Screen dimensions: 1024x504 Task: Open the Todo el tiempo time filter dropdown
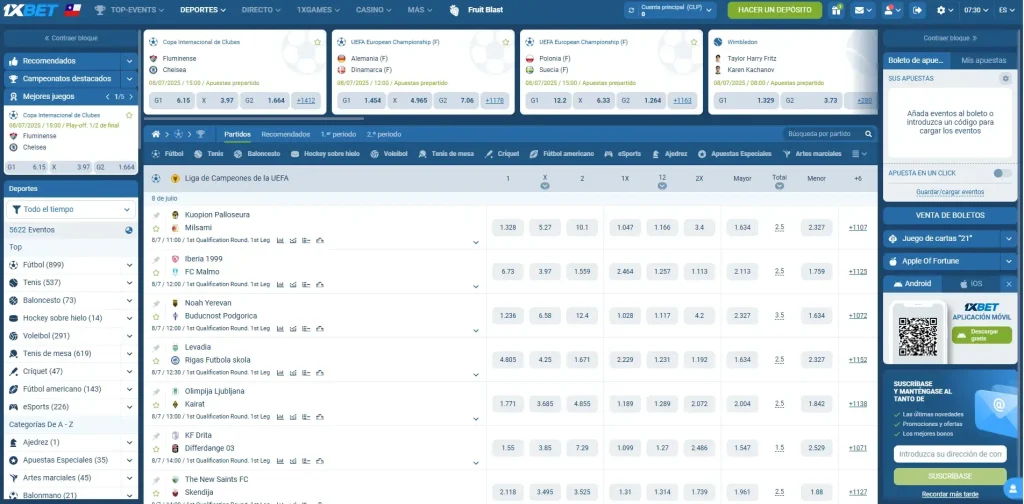point(71,210)
